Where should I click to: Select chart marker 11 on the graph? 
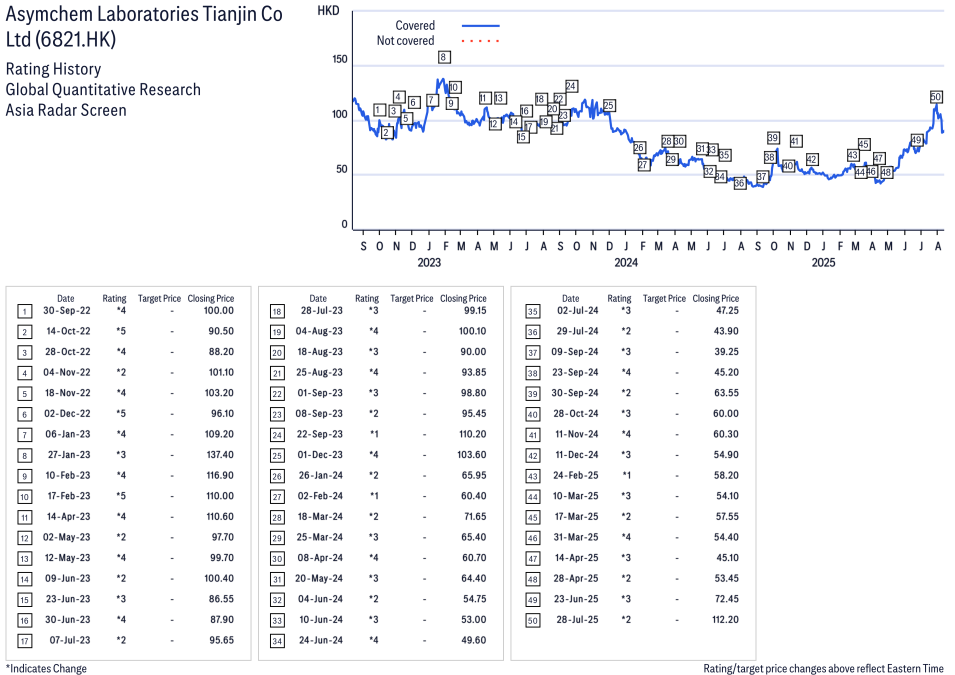[x=485, y=98]
